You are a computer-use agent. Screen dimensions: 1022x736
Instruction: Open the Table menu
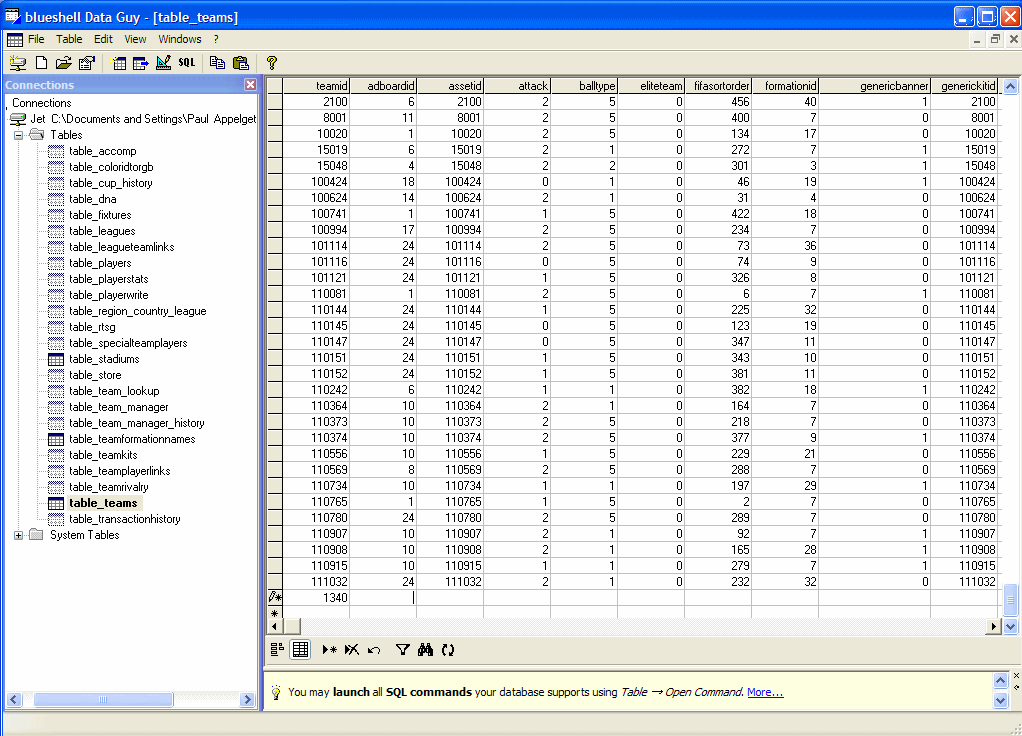point(69,39)
